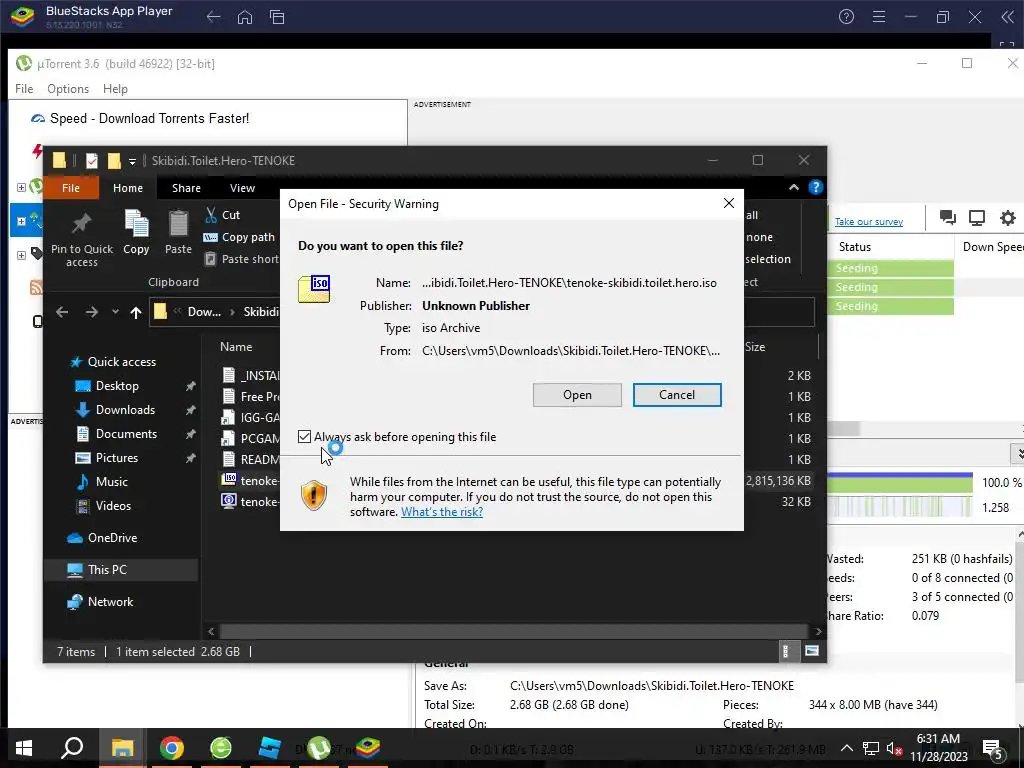
Task: Switch to Explorer Home ribbon tab
Action: tap(128, 188)
